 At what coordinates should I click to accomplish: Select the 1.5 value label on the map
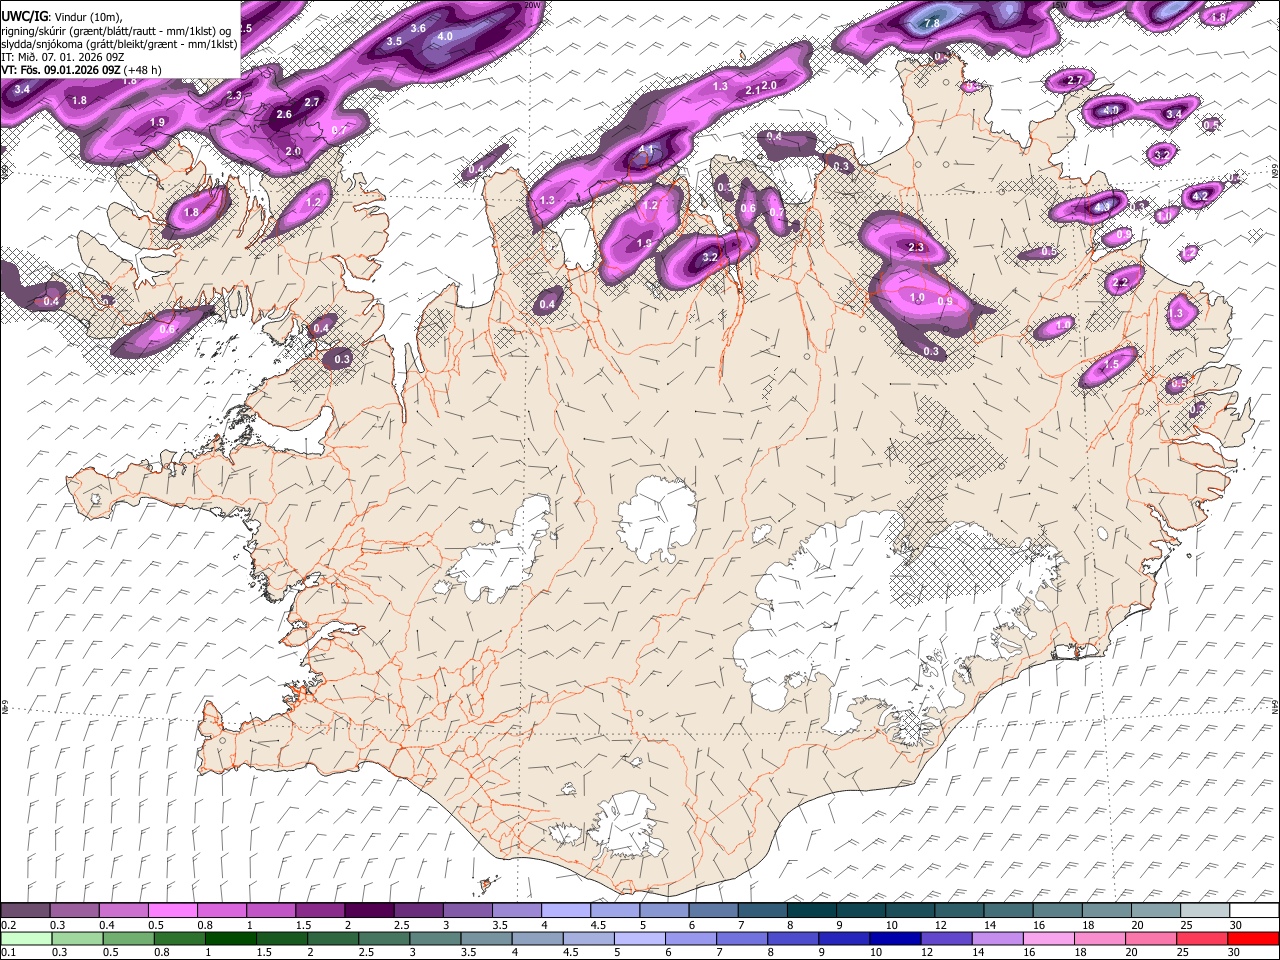point(1112,365)
